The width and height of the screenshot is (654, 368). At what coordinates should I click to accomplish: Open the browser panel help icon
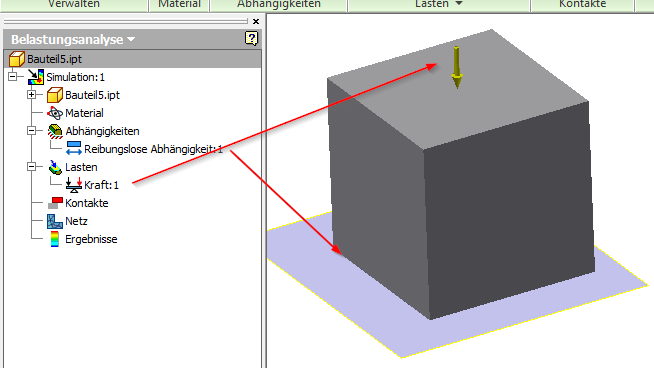pos(251,38)
